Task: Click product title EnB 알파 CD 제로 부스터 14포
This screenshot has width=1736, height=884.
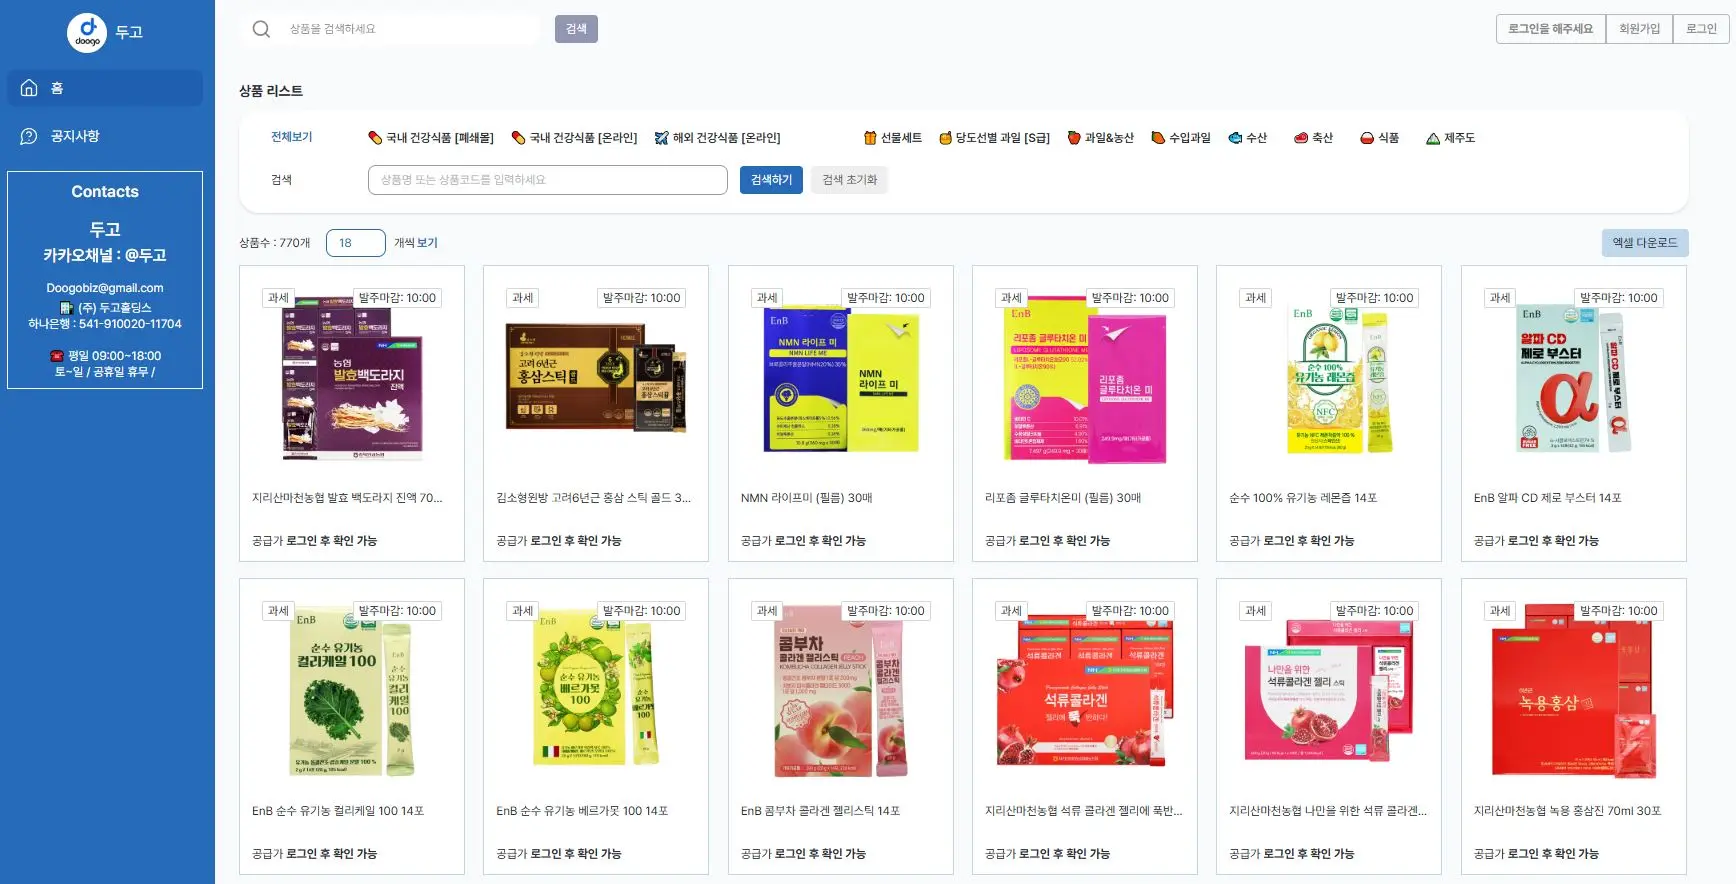Action: point(1548,498)
